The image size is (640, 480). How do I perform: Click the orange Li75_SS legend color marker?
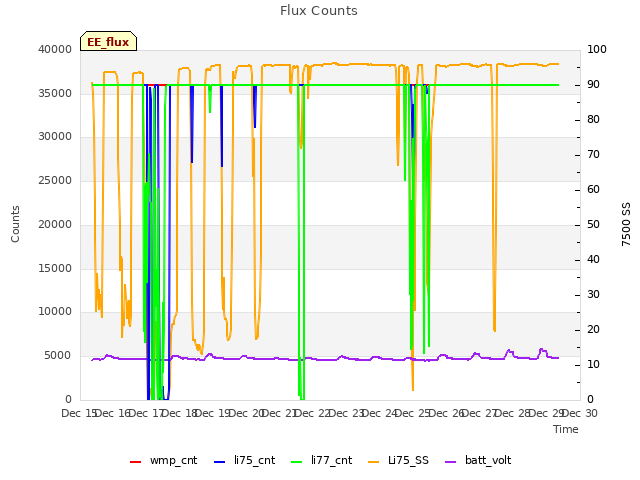click(x=373, y=462)
